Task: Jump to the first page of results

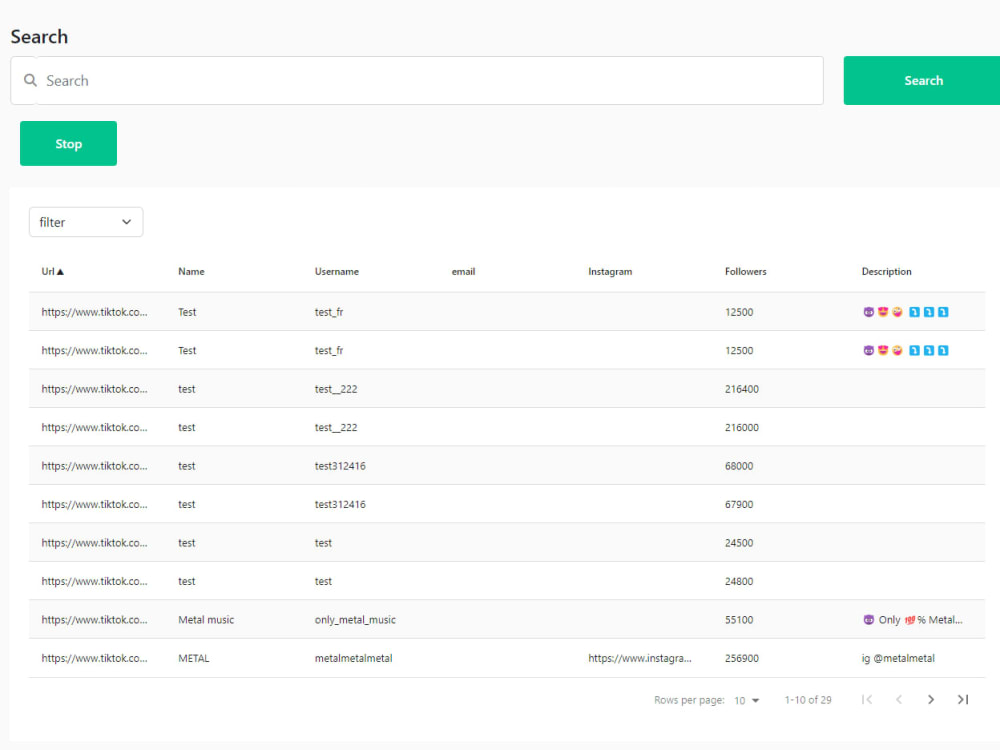Action: [867, 699]
